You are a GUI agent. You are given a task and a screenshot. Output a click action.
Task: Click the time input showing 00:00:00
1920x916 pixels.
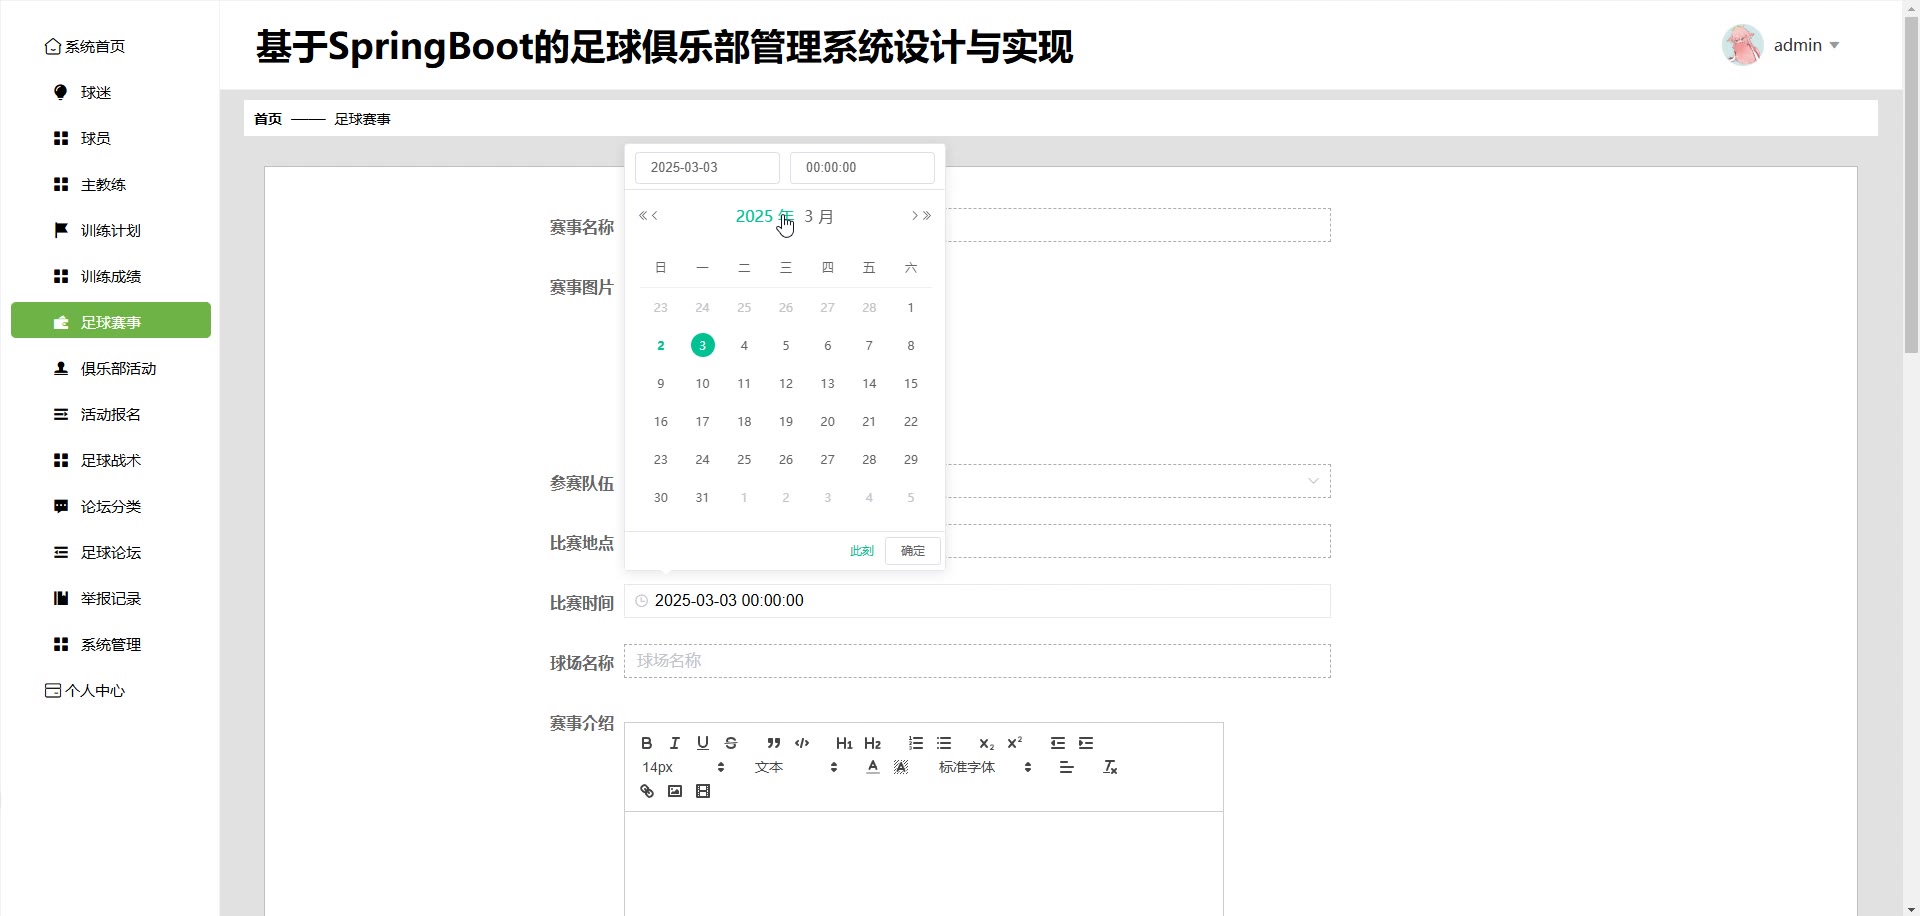(862, 168)
